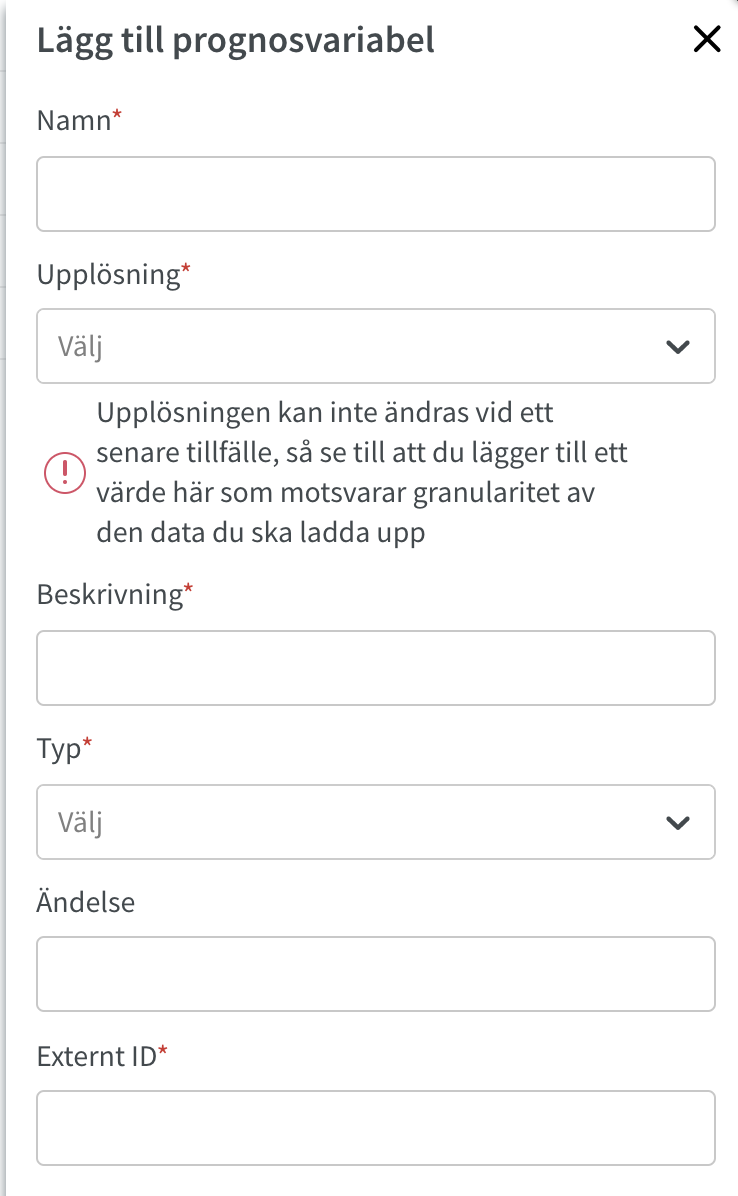
Task: Focus the Externt ID text field
Action: click(376, 1128)
